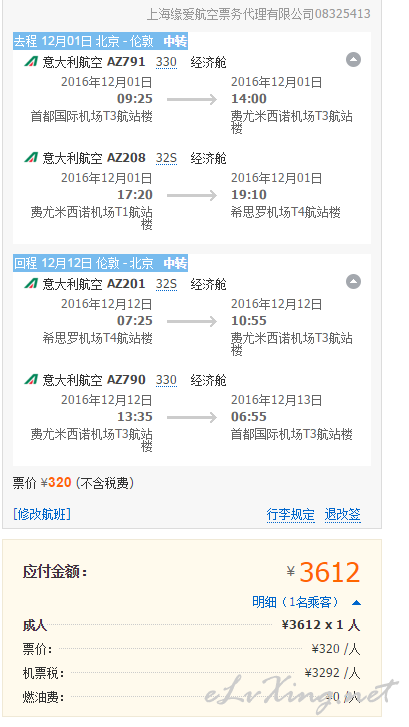This screenshot has width=409, height=727.
Task: Collapse the outbound 北京-伦敦 flight details
Action: (353, 60)
